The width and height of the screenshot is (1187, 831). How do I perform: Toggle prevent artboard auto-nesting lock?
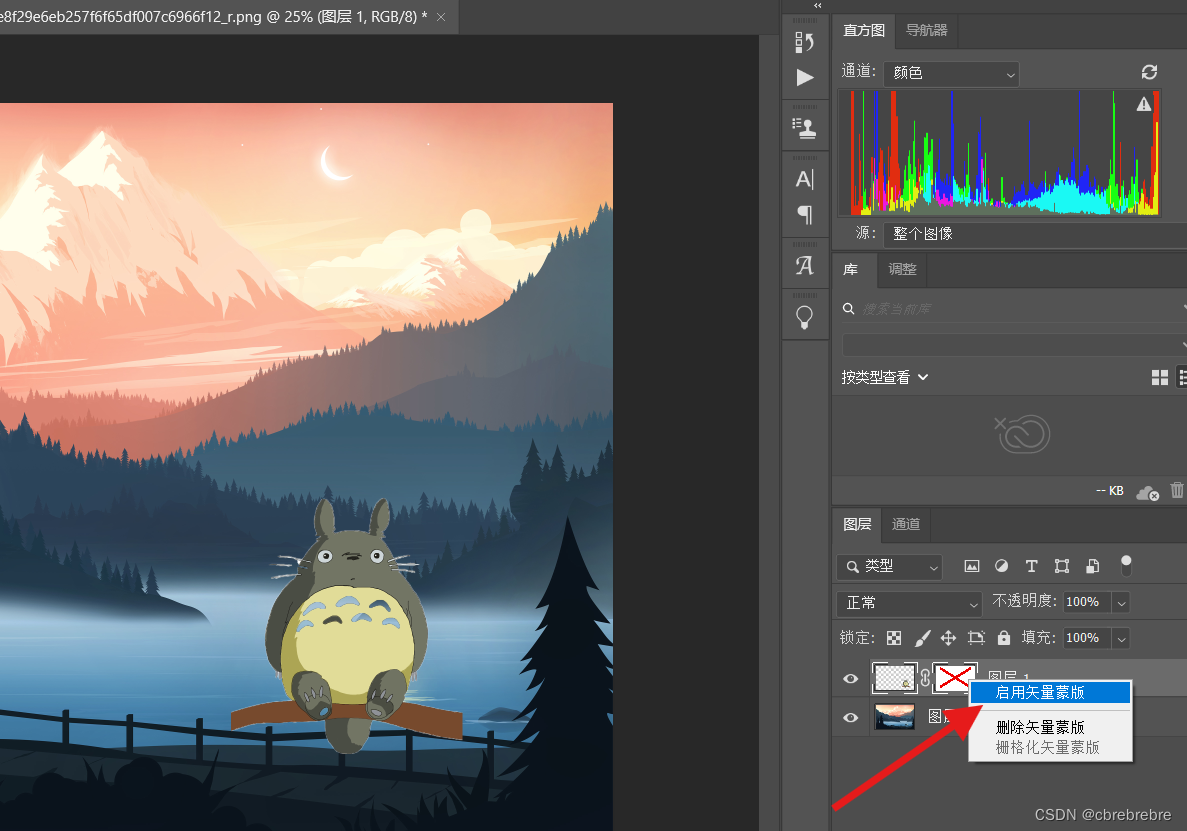tap(977, 638)
